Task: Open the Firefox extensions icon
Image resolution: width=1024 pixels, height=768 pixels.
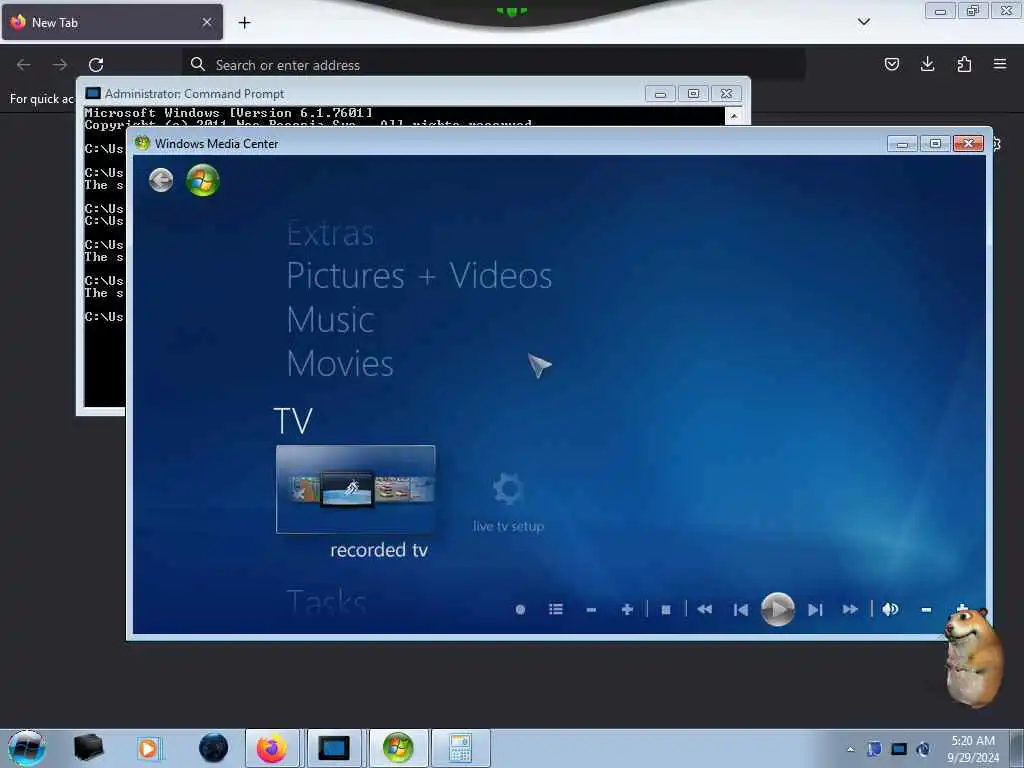Action: (x=964, y=64)
